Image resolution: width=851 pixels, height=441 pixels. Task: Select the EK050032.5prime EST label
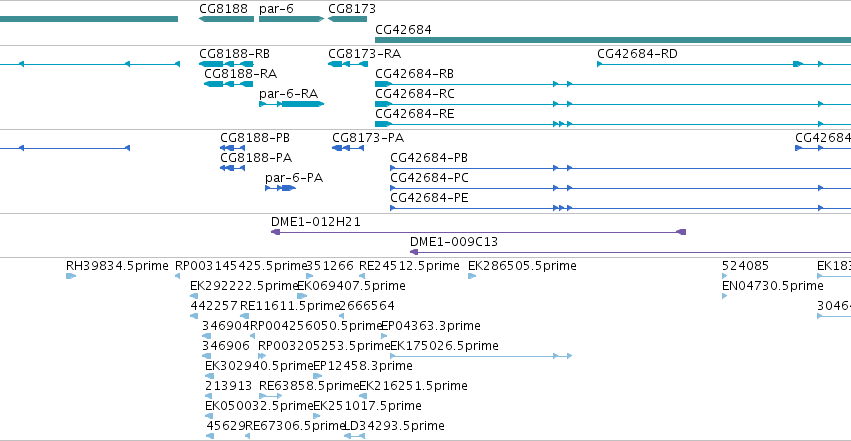tap(259, 406)
